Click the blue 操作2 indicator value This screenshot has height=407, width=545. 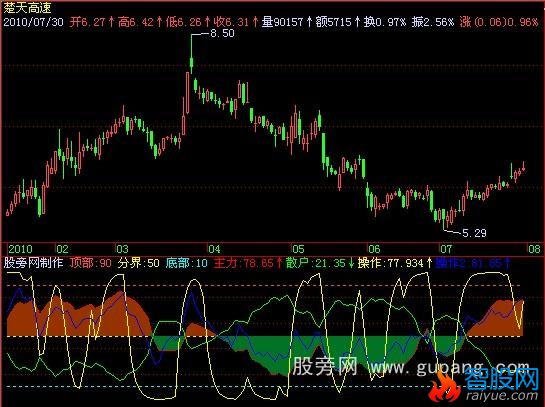pos(473,263)
